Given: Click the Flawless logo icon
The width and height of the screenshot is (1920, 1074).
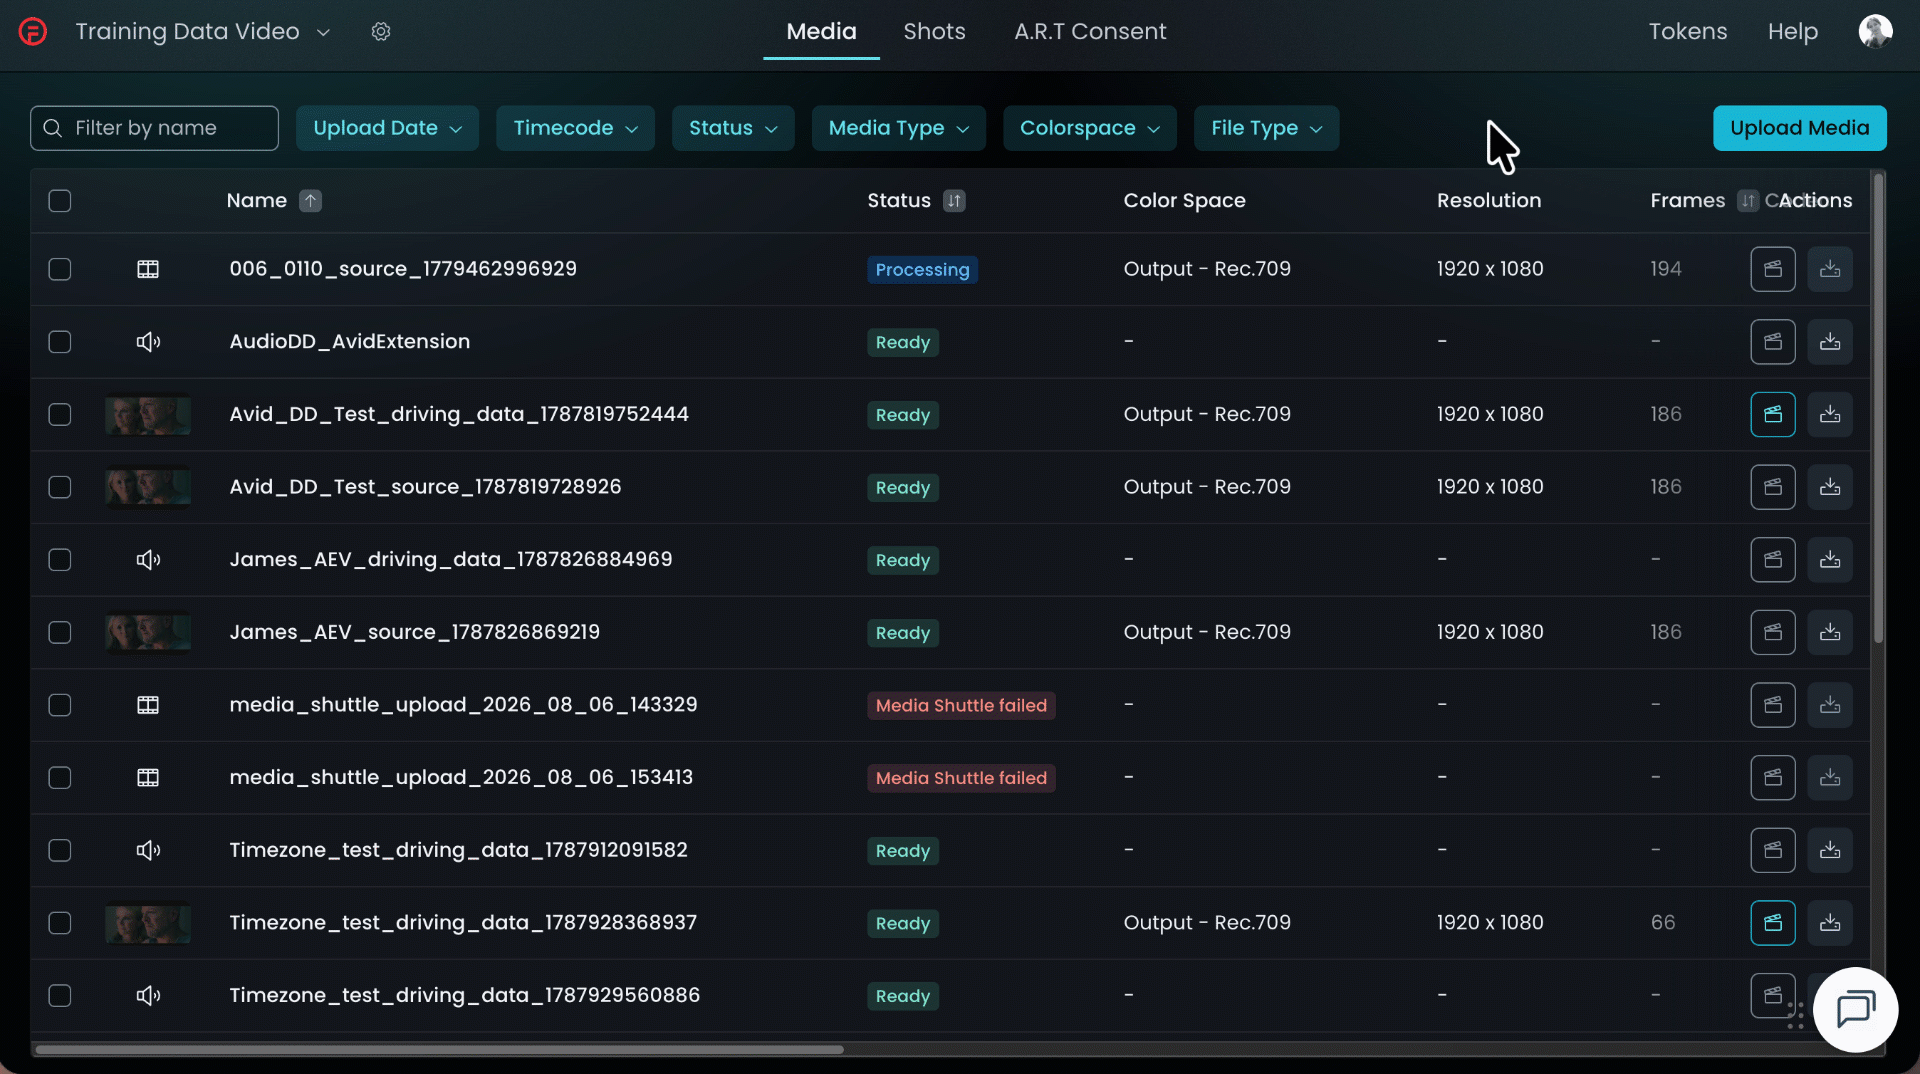Looking at the screenshot, I should (33, 32).
